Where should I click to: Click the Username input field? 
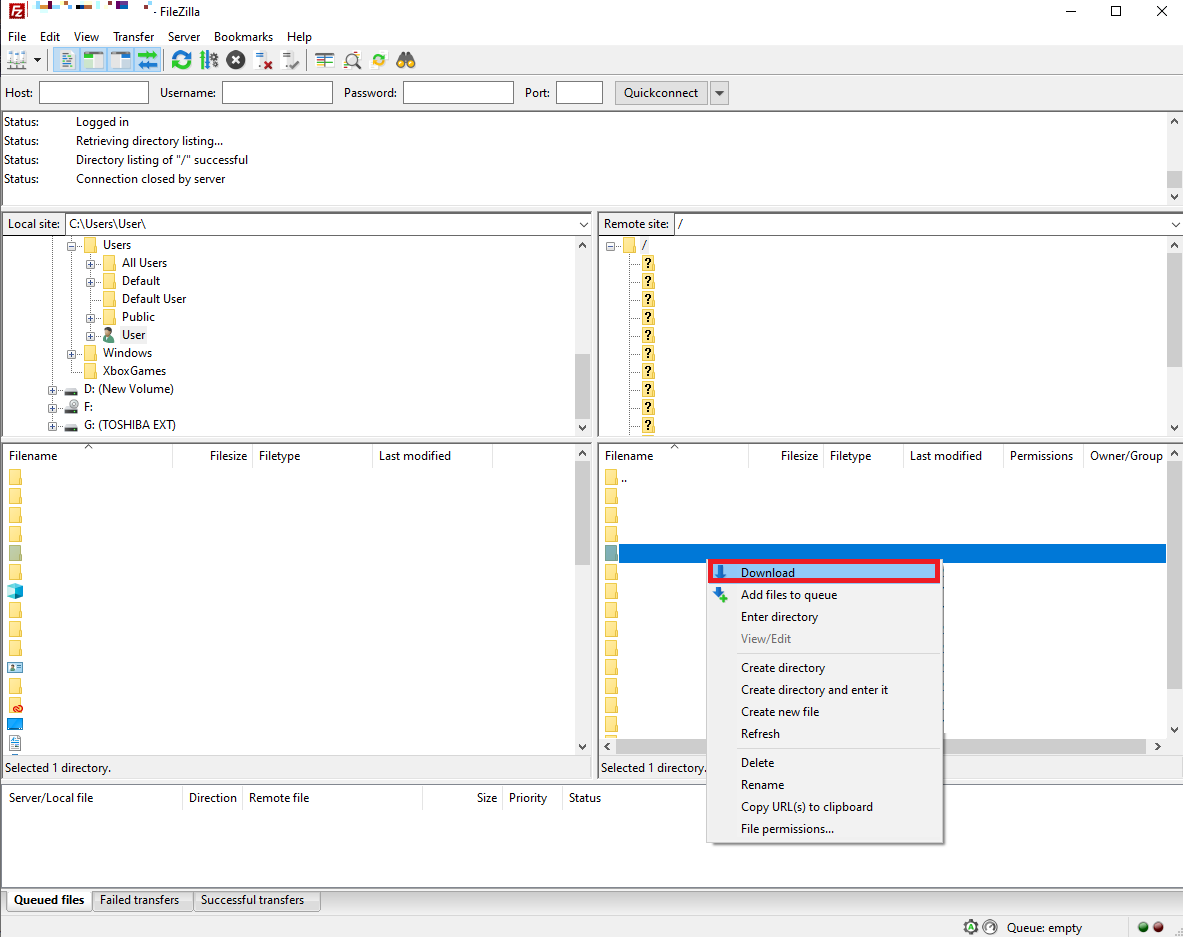tap(278, 93)
